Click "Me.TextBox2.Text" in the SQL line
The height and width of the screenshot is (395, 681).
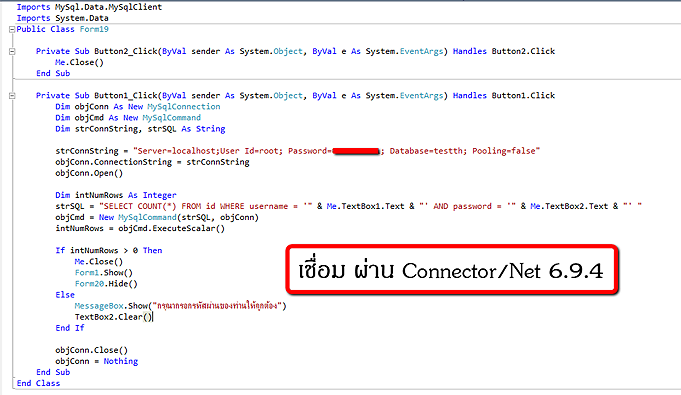(569, 206)
